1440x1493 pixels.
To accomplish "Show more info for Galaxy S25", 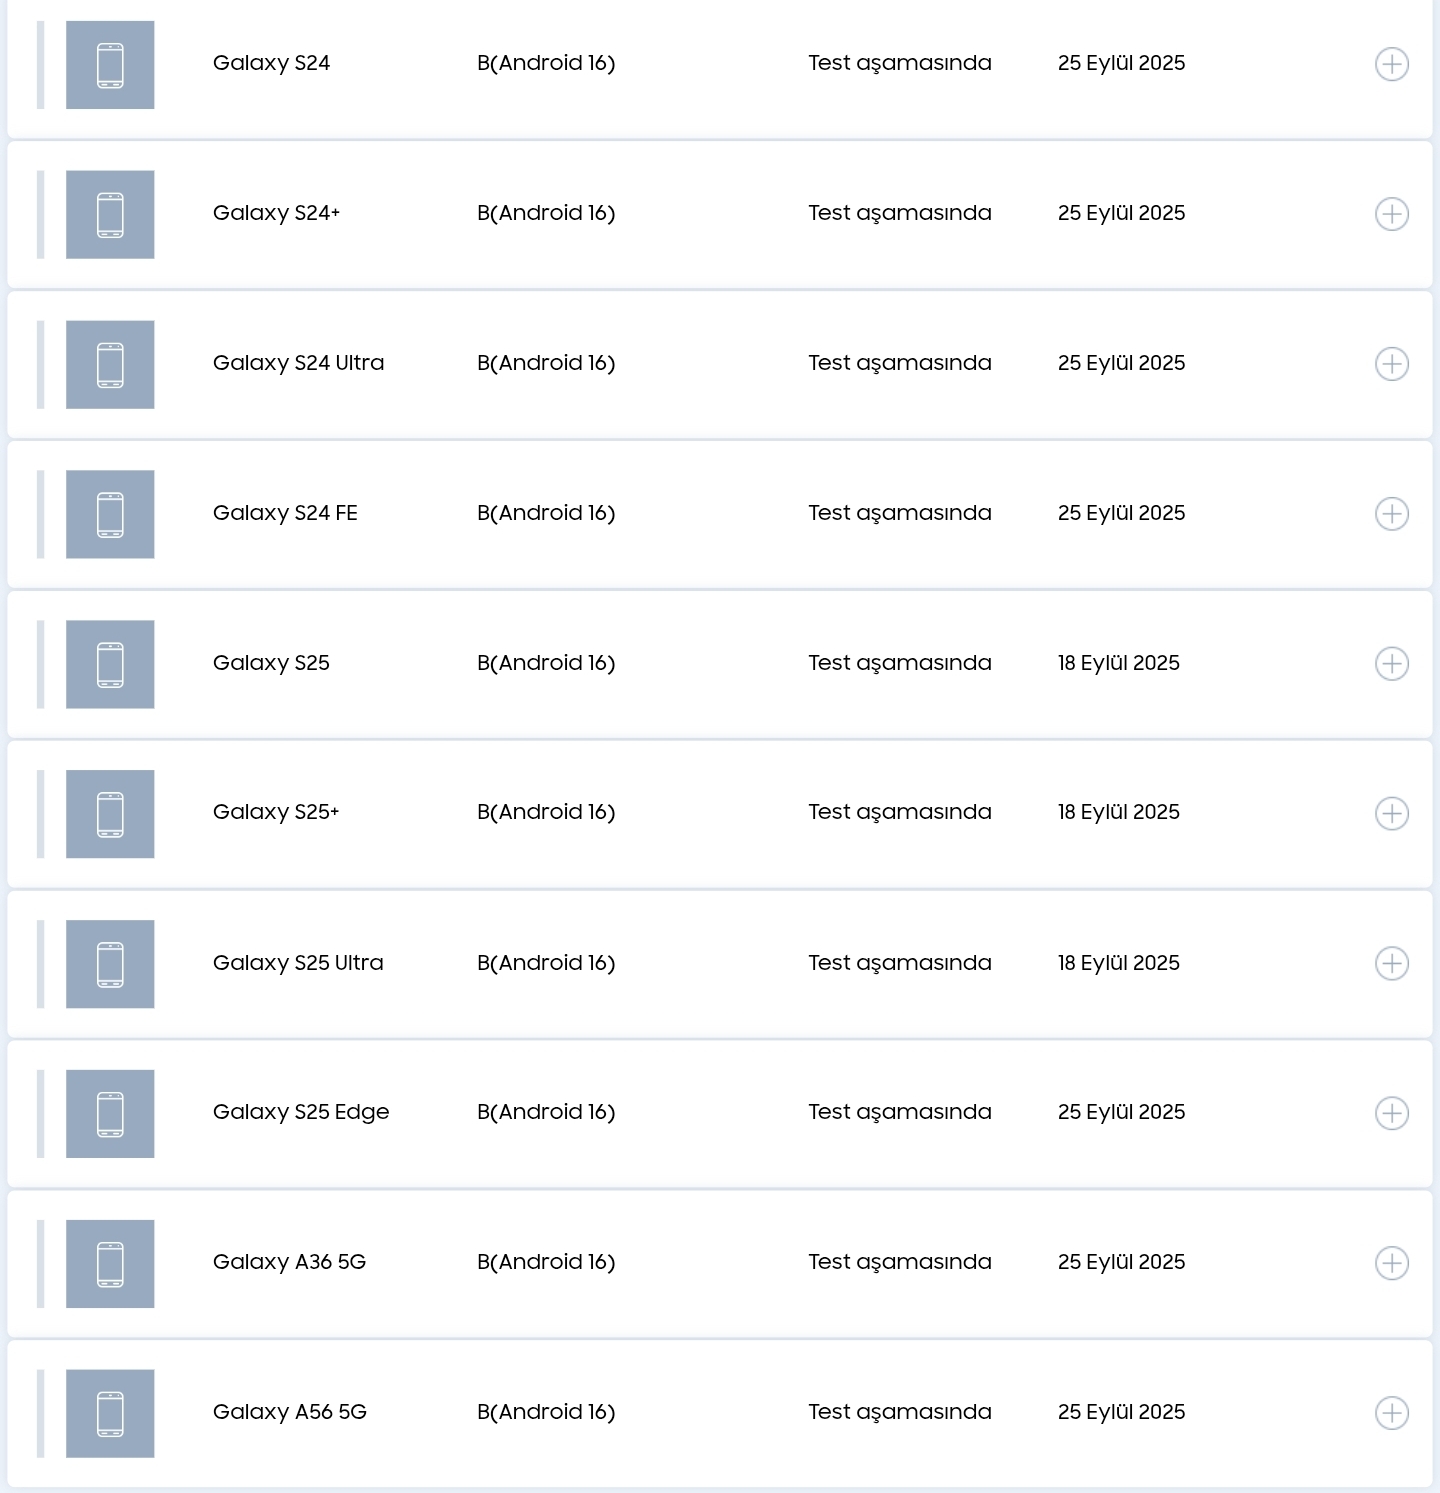I will (x=1392, y=664).
